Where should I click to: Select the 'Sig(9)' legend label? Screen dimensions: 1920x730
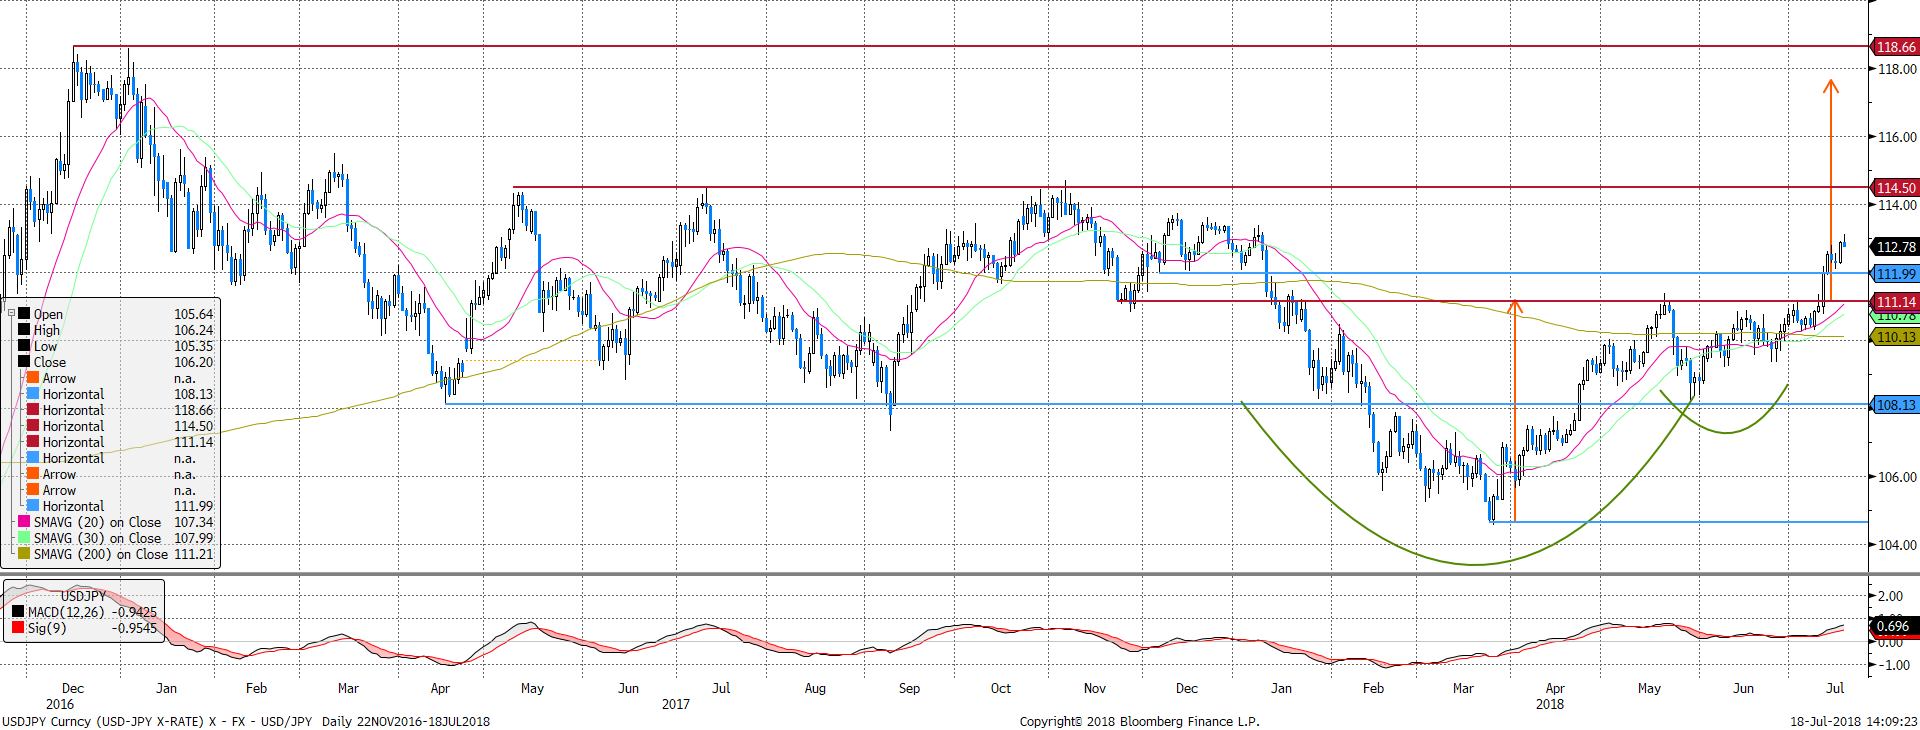(47, 628)
